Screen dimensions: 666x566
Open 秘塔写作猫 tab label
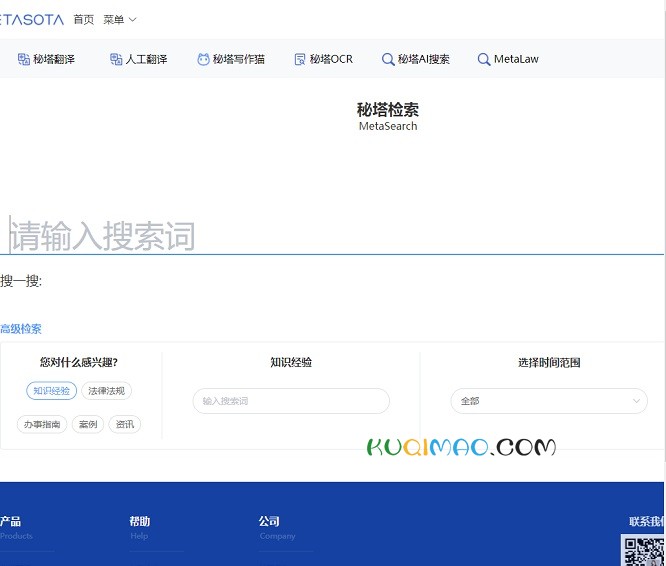[239, 59]
